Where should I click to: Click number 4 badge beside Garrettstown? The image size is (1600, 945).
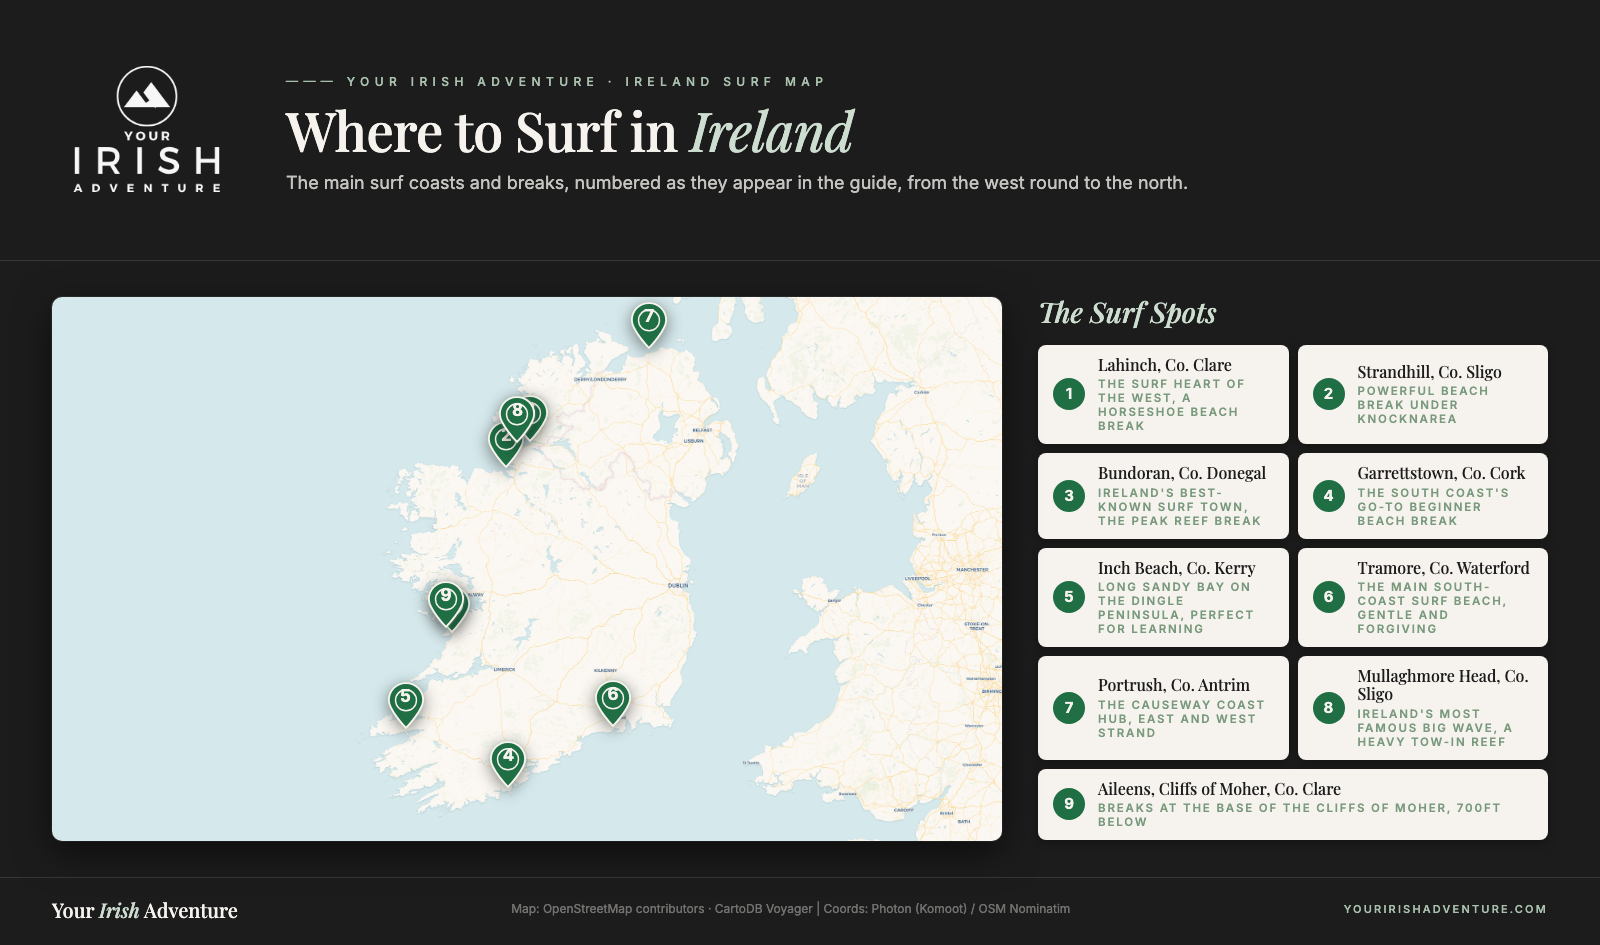(1329, 496)
